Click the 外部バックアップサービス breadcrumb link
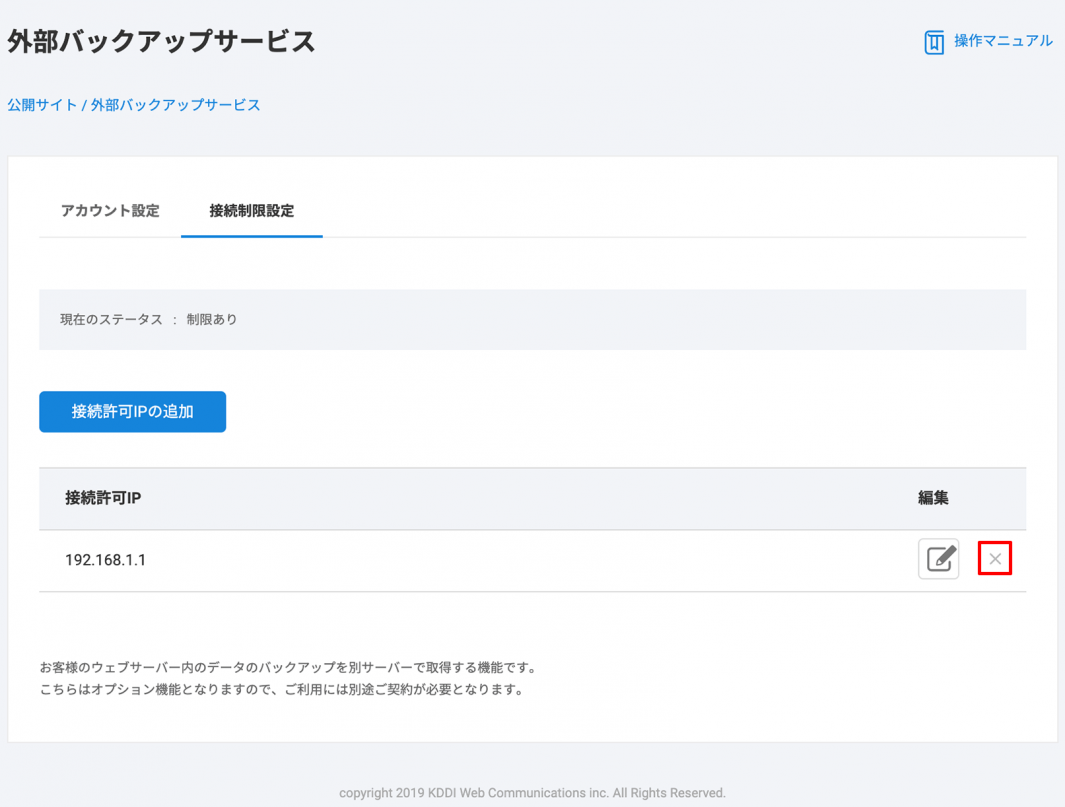The height and width of the screenshot is (807, 1065). point(176,105)
